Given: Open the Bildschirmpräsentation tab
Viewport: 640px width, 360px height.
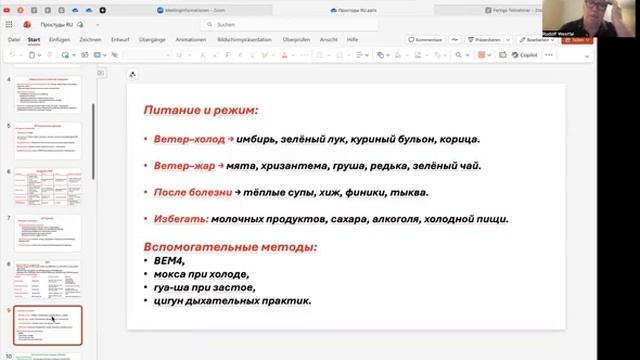Looking at the screenshot, I should 244,40.
